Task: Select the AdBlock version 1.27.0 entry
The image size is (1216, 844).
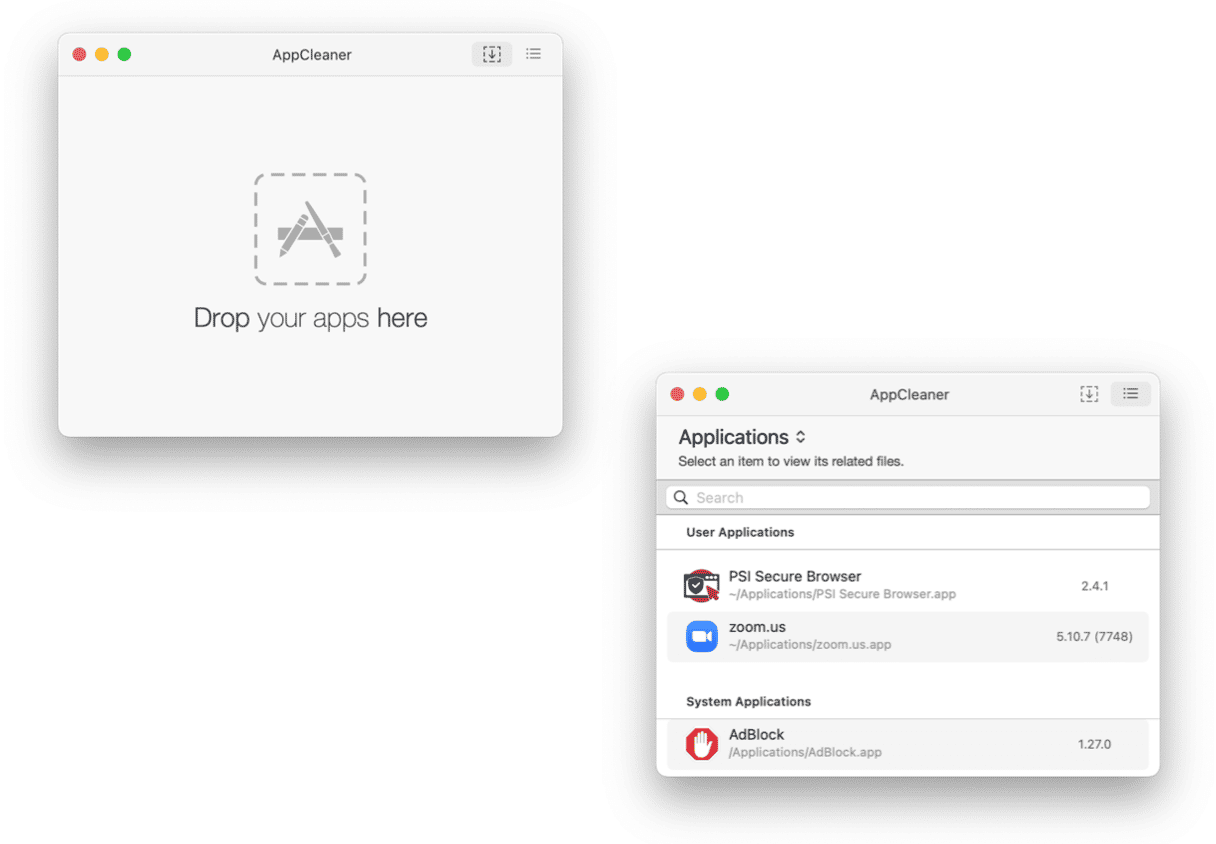Action: point(1094,744)
